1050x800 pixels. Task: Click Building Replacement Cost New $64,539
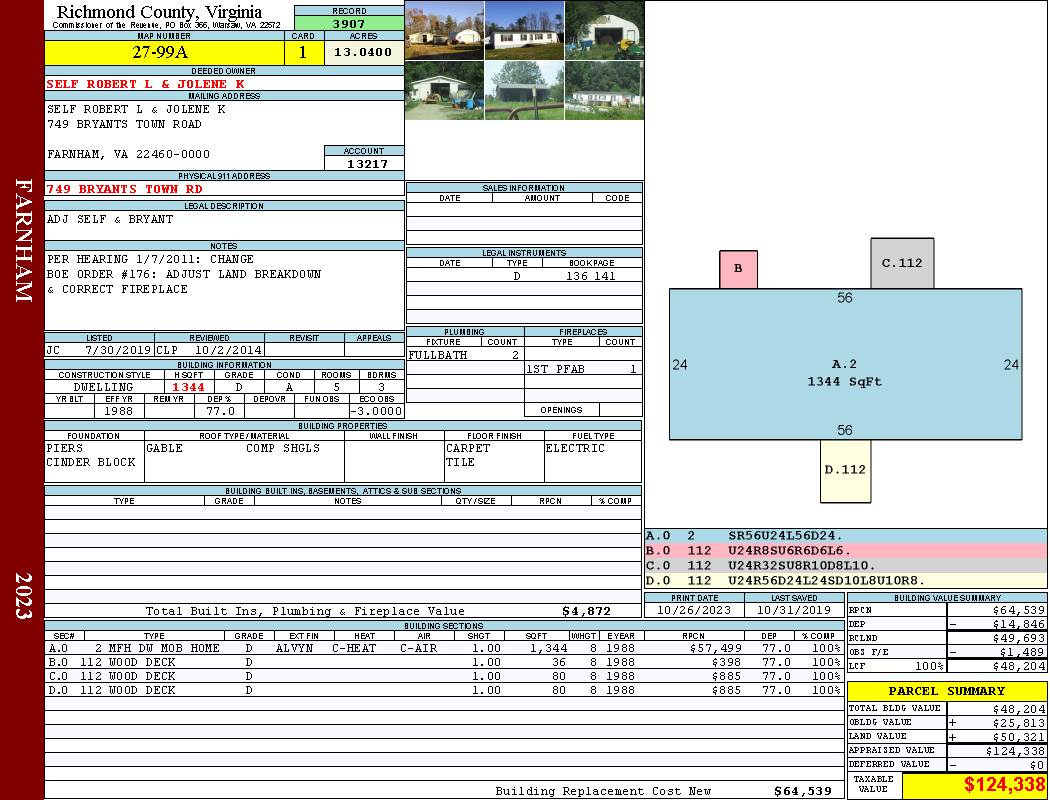pyautogui.click(x=802, y=791)
